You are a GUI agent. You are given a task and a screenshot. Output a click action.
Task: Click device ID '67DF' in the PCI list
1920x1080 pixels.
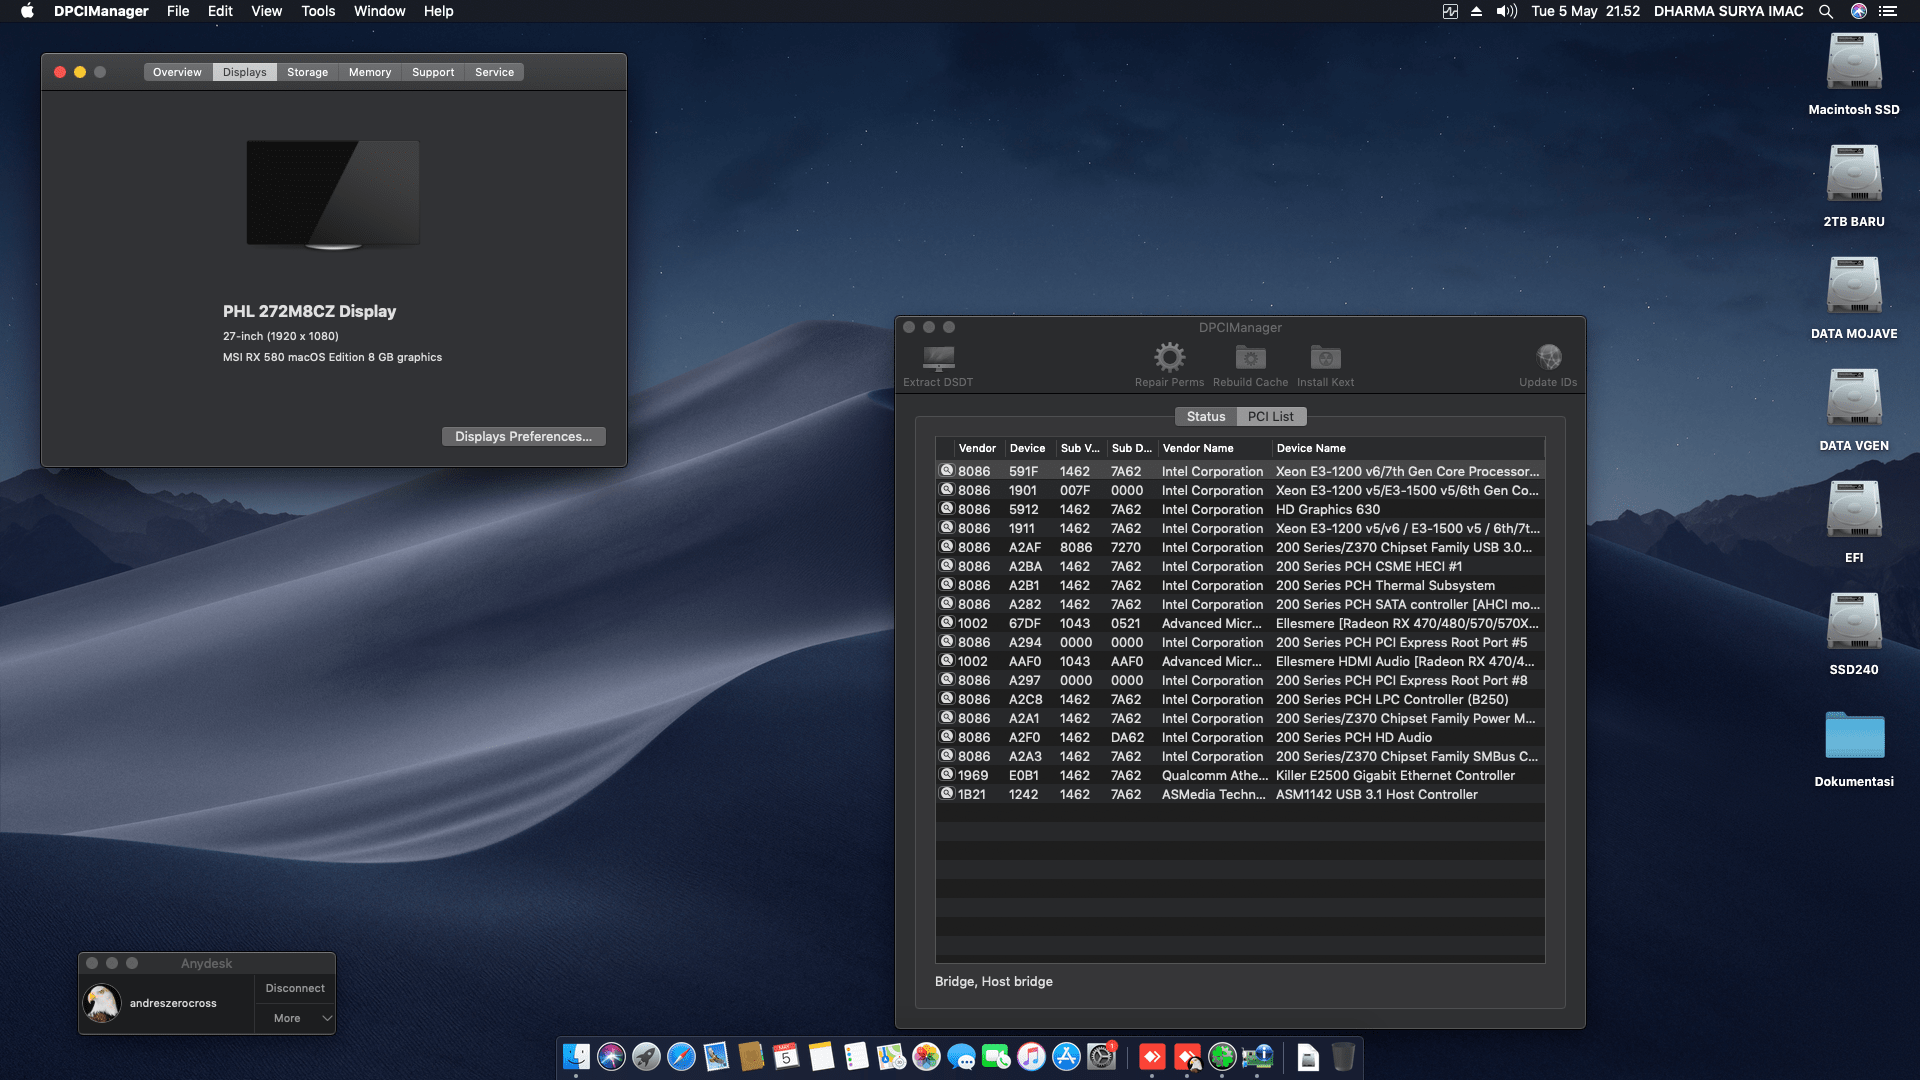[1025, 623]
